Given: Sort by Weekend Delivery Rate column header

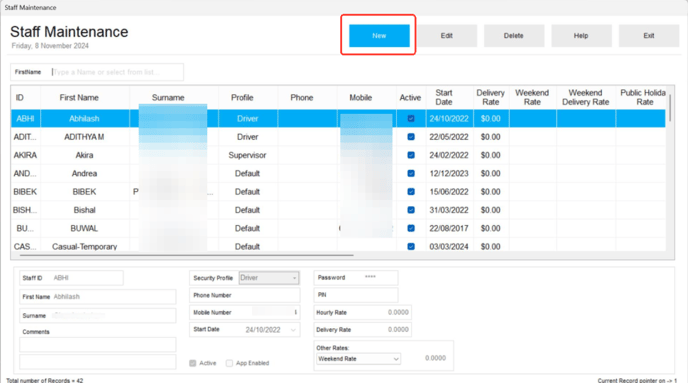Looking at the screenshot, I should (x=586, y=97).
